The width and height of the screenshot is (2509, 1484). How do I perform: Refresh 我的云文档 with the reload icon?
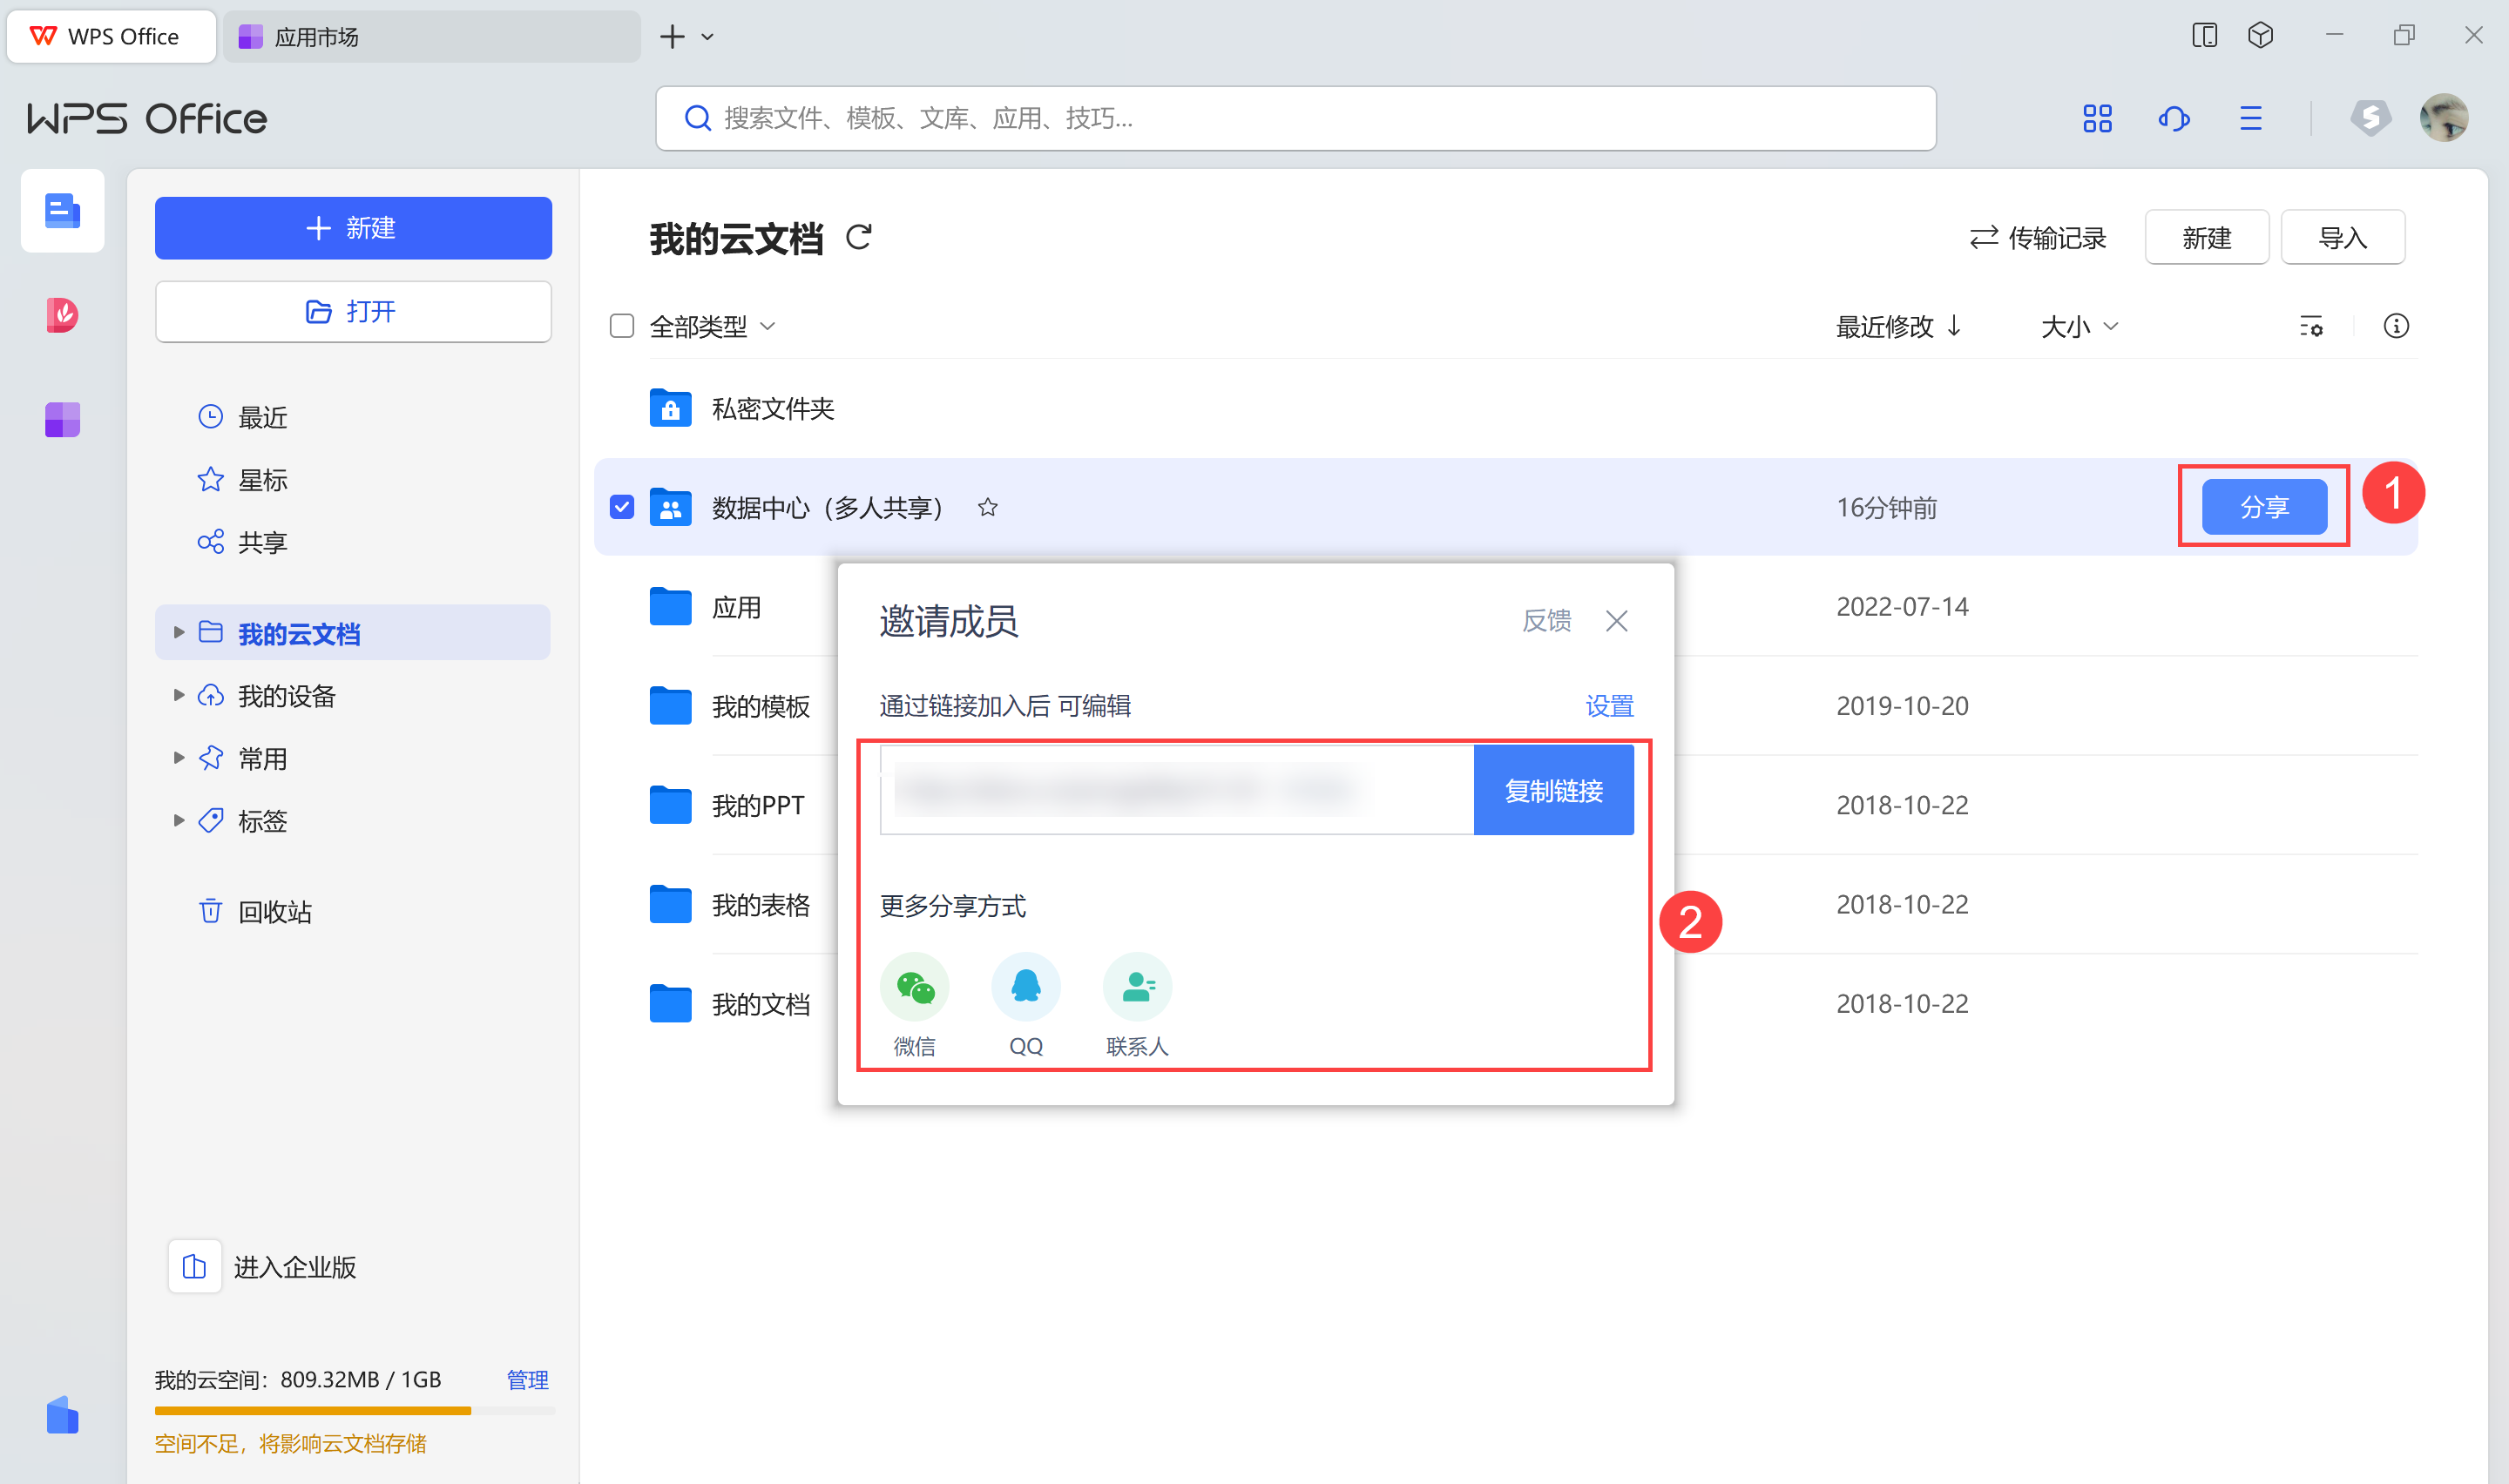pos(859,238)
